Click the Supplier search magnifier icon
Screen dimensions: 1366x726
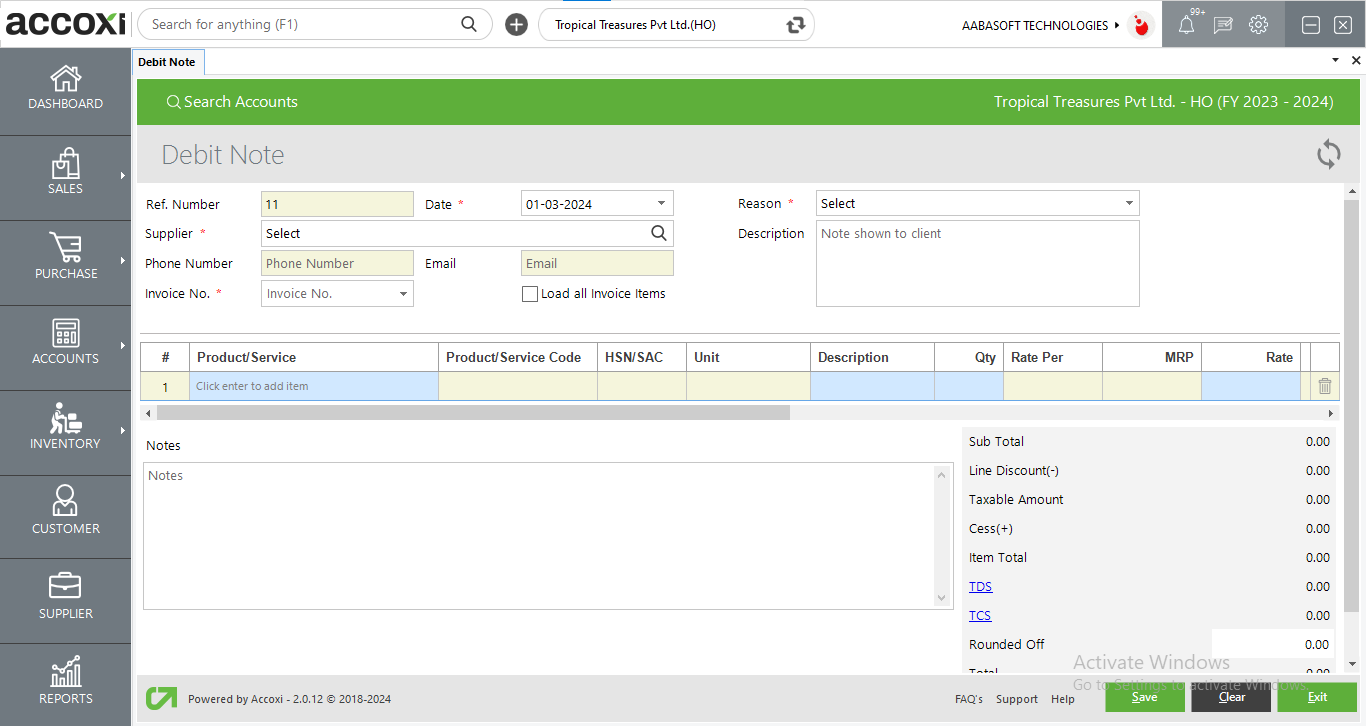coord(659,233)
